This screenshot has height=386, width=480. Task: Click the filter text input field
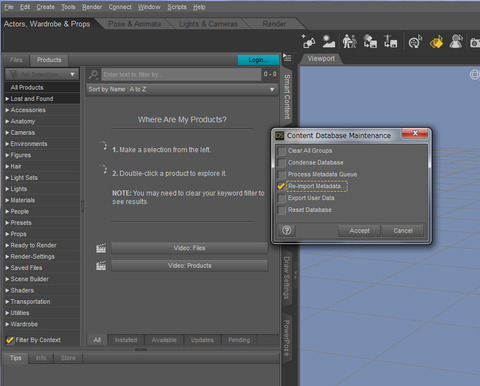(181, 74)
